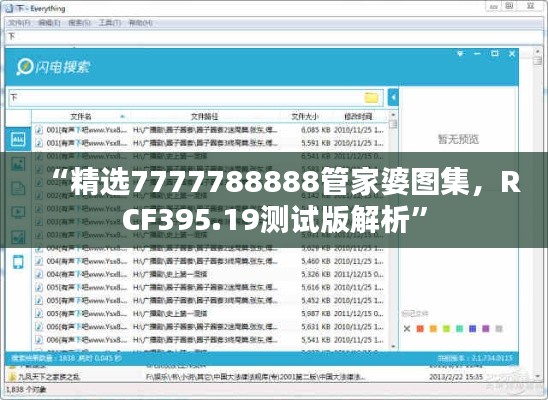Sort results by 文件大小 column header
Image resolution: width=548 pixels, height=400 pixels.
click(305, 116)
